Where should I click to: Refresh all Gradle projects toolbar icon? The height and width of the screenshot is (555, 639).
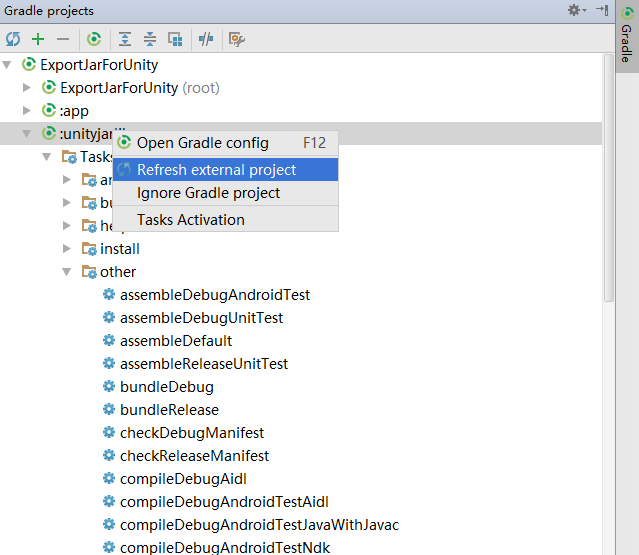pyautogui.click(x=13, y=39)
